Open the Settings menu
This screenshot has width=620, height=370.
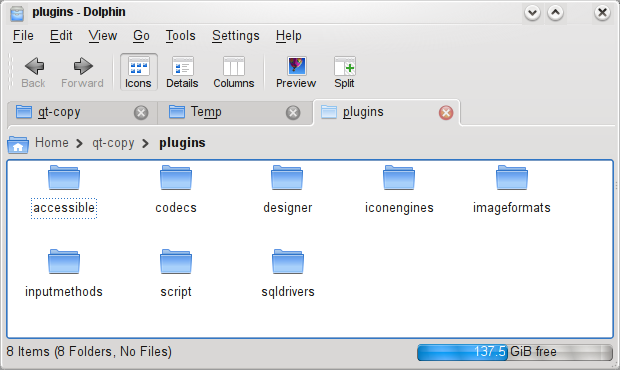(236, 36)
